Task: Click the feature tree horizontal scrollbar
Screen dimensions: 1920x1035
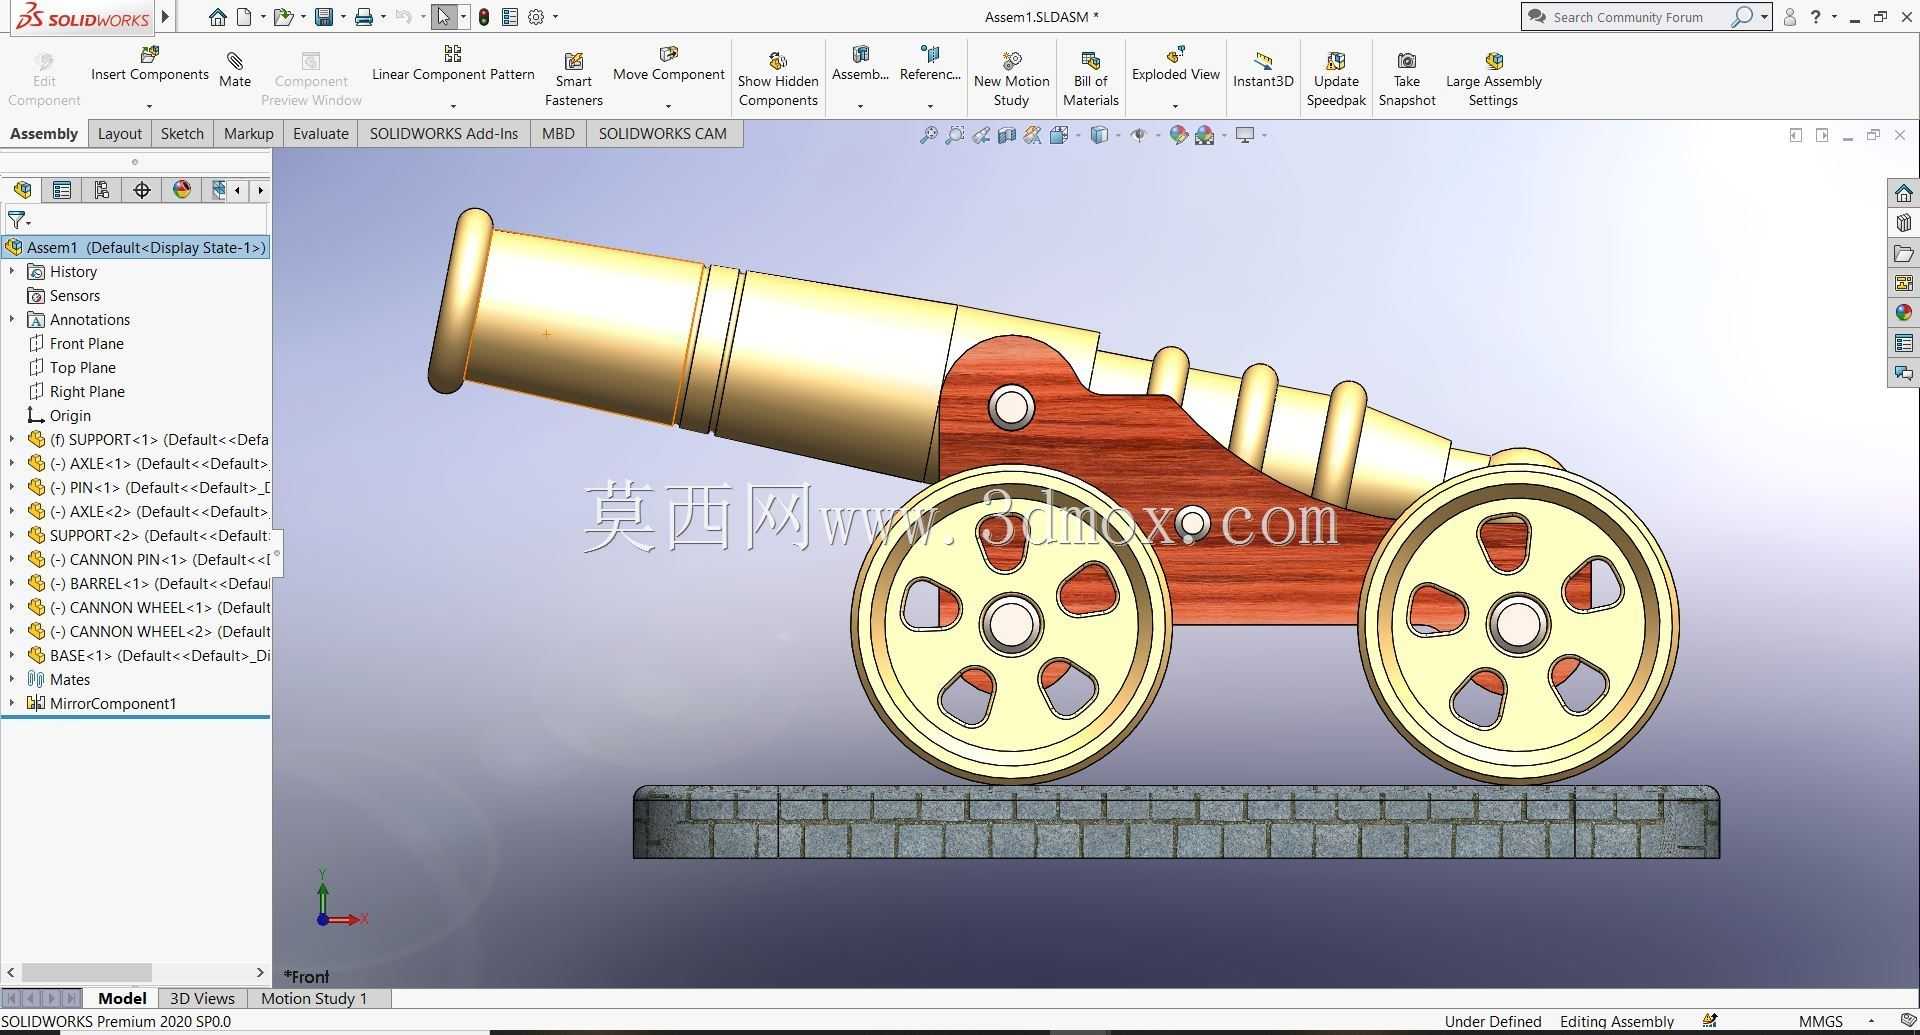Action: pyautogui.click(x=87, y=972)
